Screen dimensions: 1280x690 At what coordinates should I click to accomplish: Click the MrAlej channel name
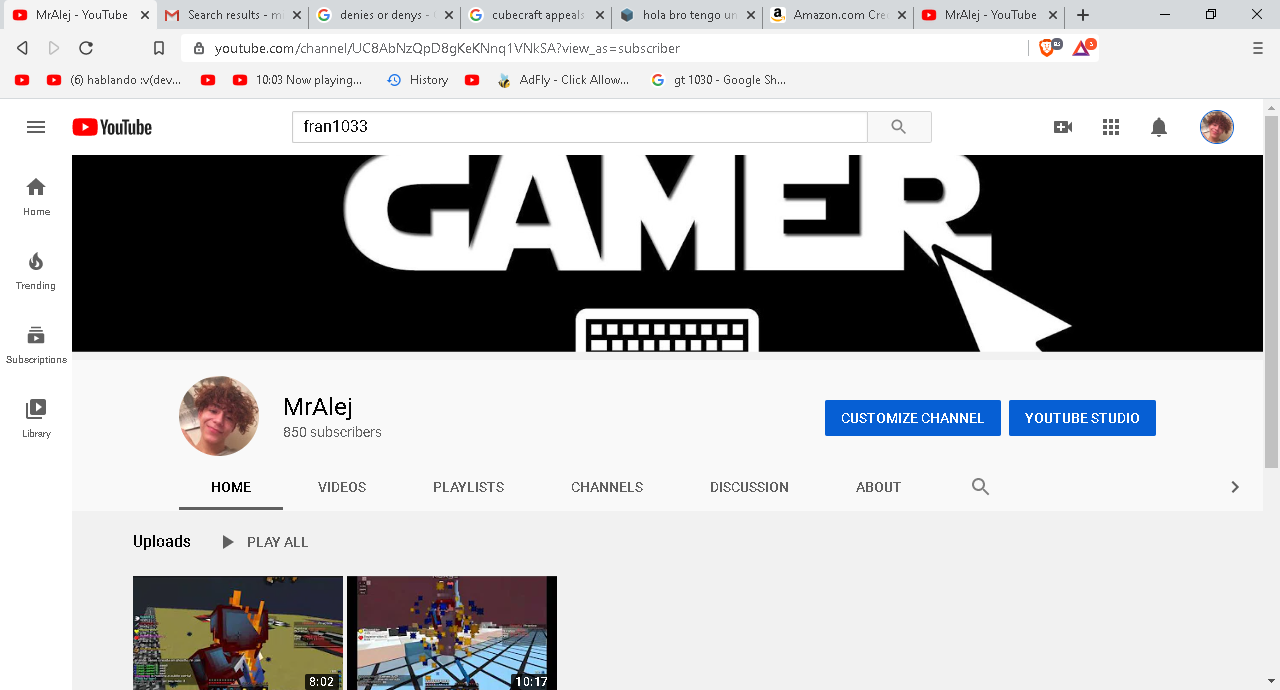318,406
